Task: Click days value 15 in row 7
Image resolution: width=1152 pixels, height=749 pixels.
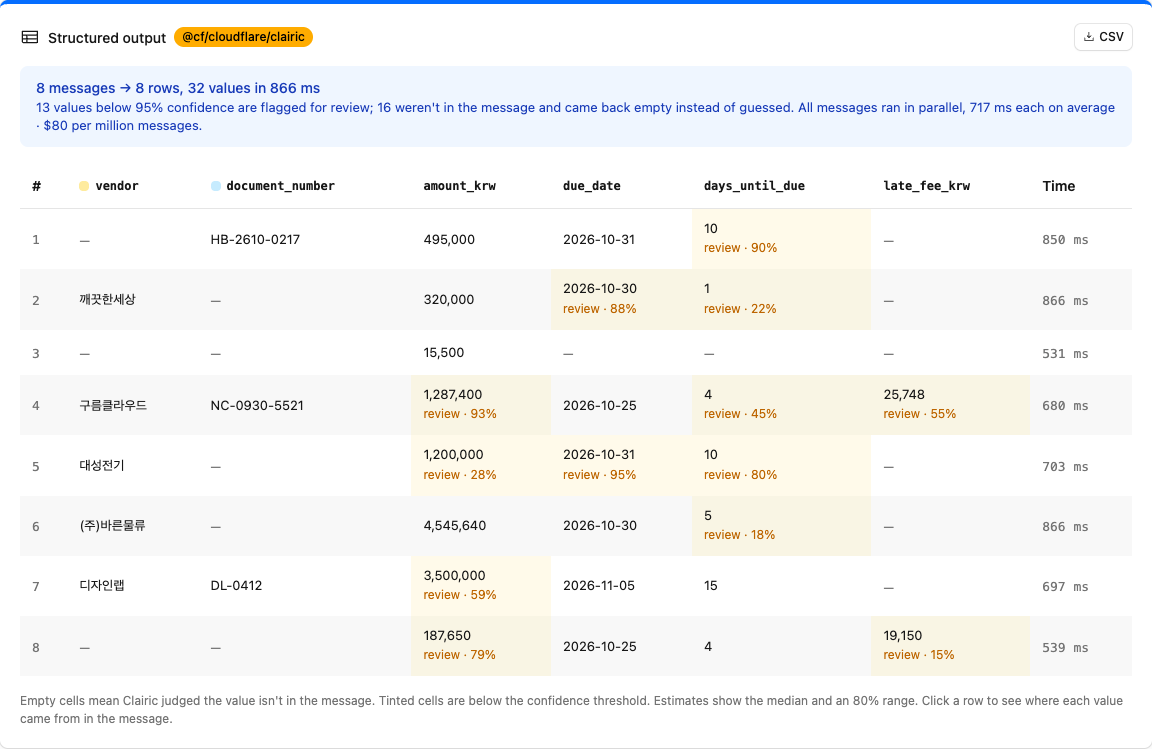Action: point(710,586)
